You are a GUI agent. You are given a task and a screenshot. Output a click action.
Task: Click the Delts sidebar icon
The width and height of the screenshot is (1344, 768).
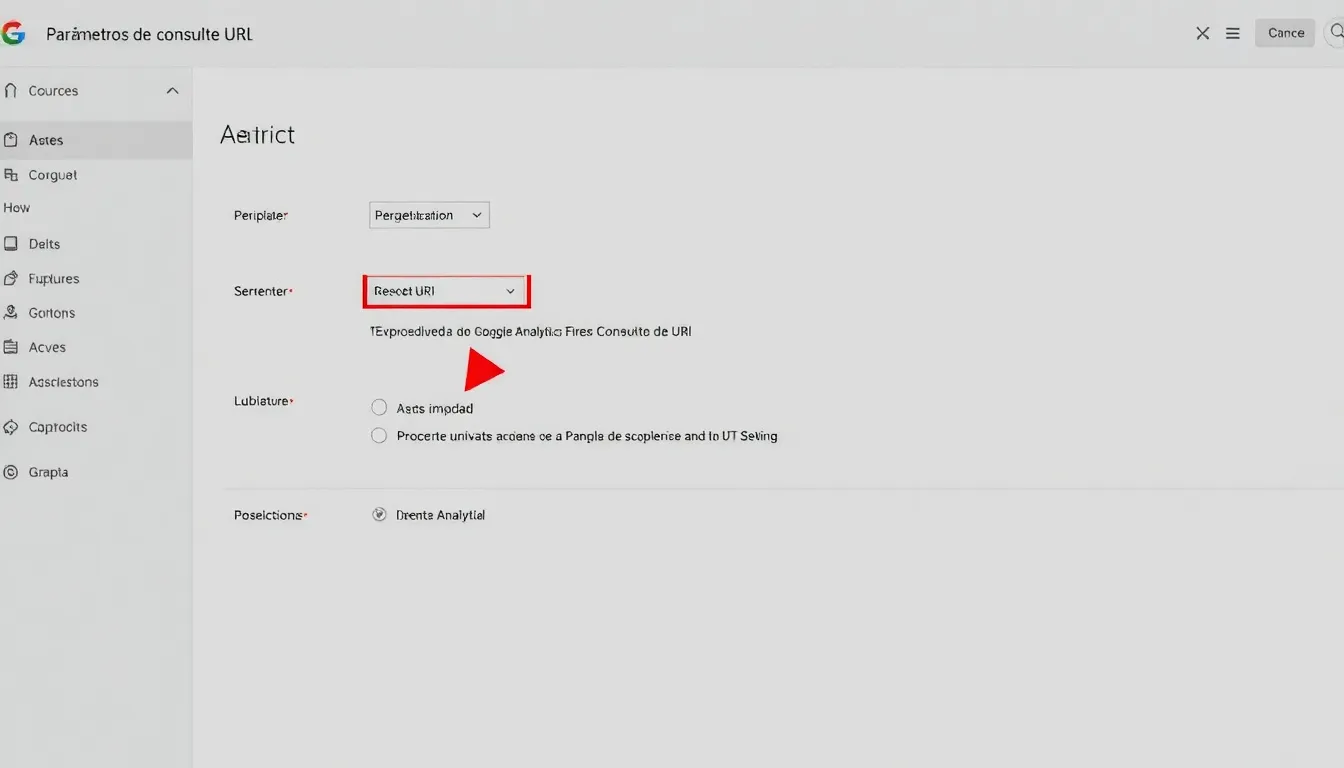11,244
